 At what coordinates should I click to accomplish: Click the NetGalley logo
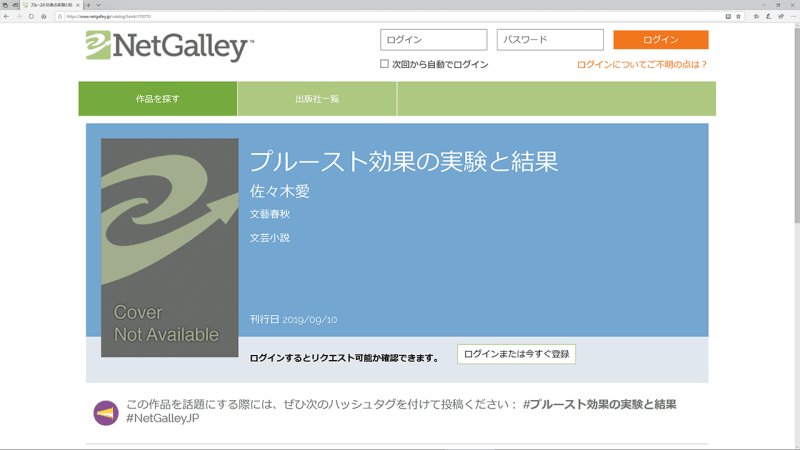tap(169, 46)
